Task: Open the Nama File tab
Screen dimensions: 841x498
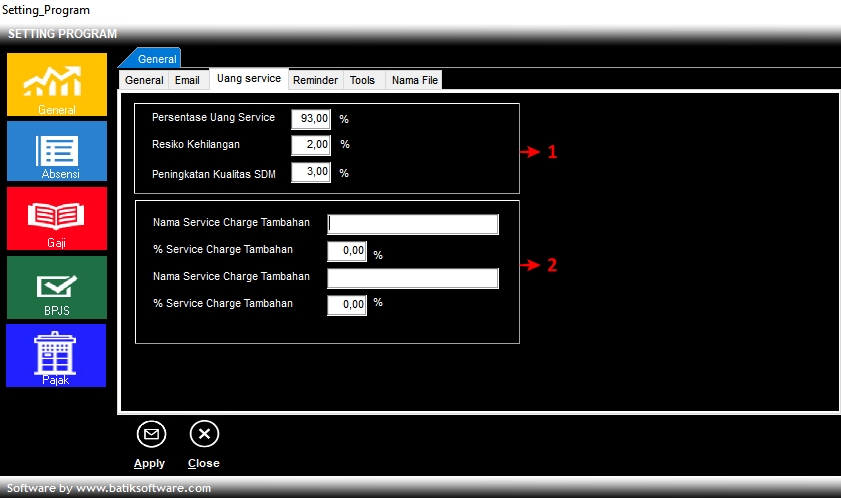Action: (414, 80)
